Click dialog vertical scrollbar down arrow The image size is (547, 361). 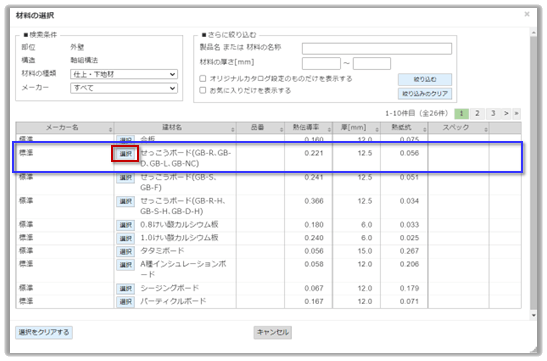(x=533, y=315)
